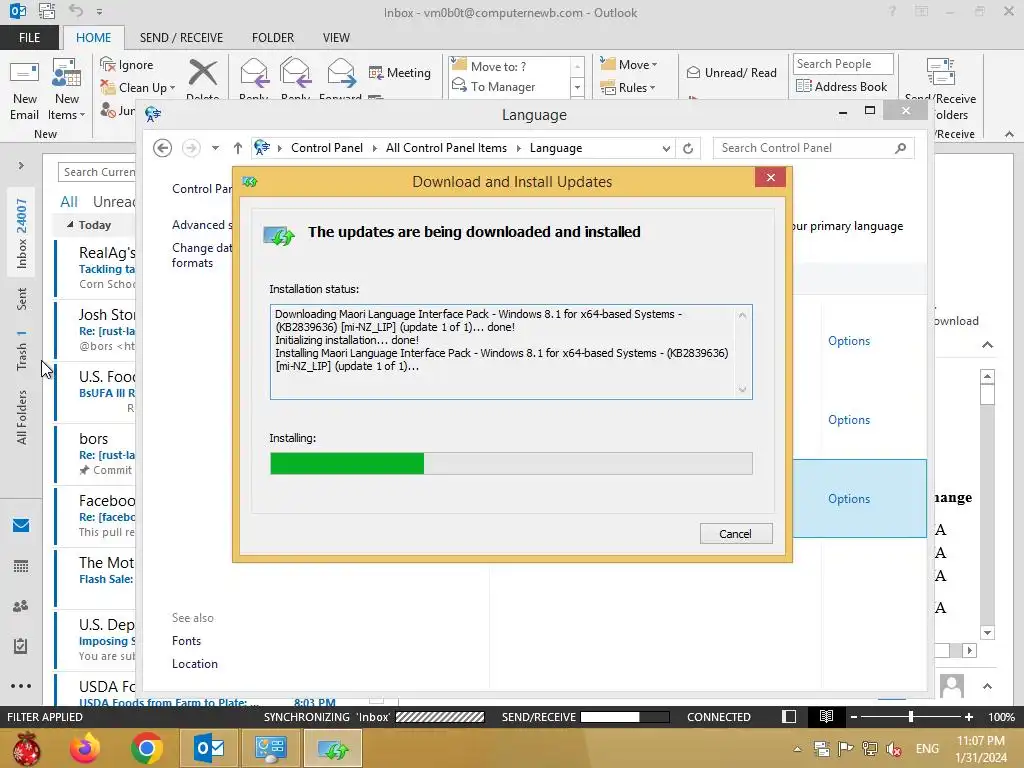Open the Fonts link under See also
This screenshot has width=1024, height=768.
point(186,641)
